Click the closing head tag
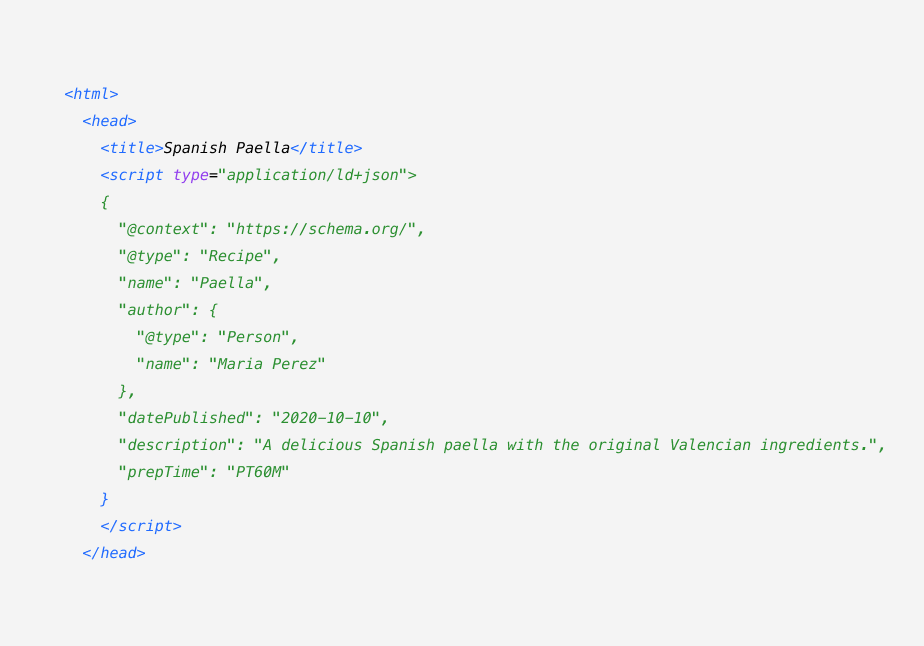The width and height of the screenshot is (924, 646). click(x=114, y=553)
